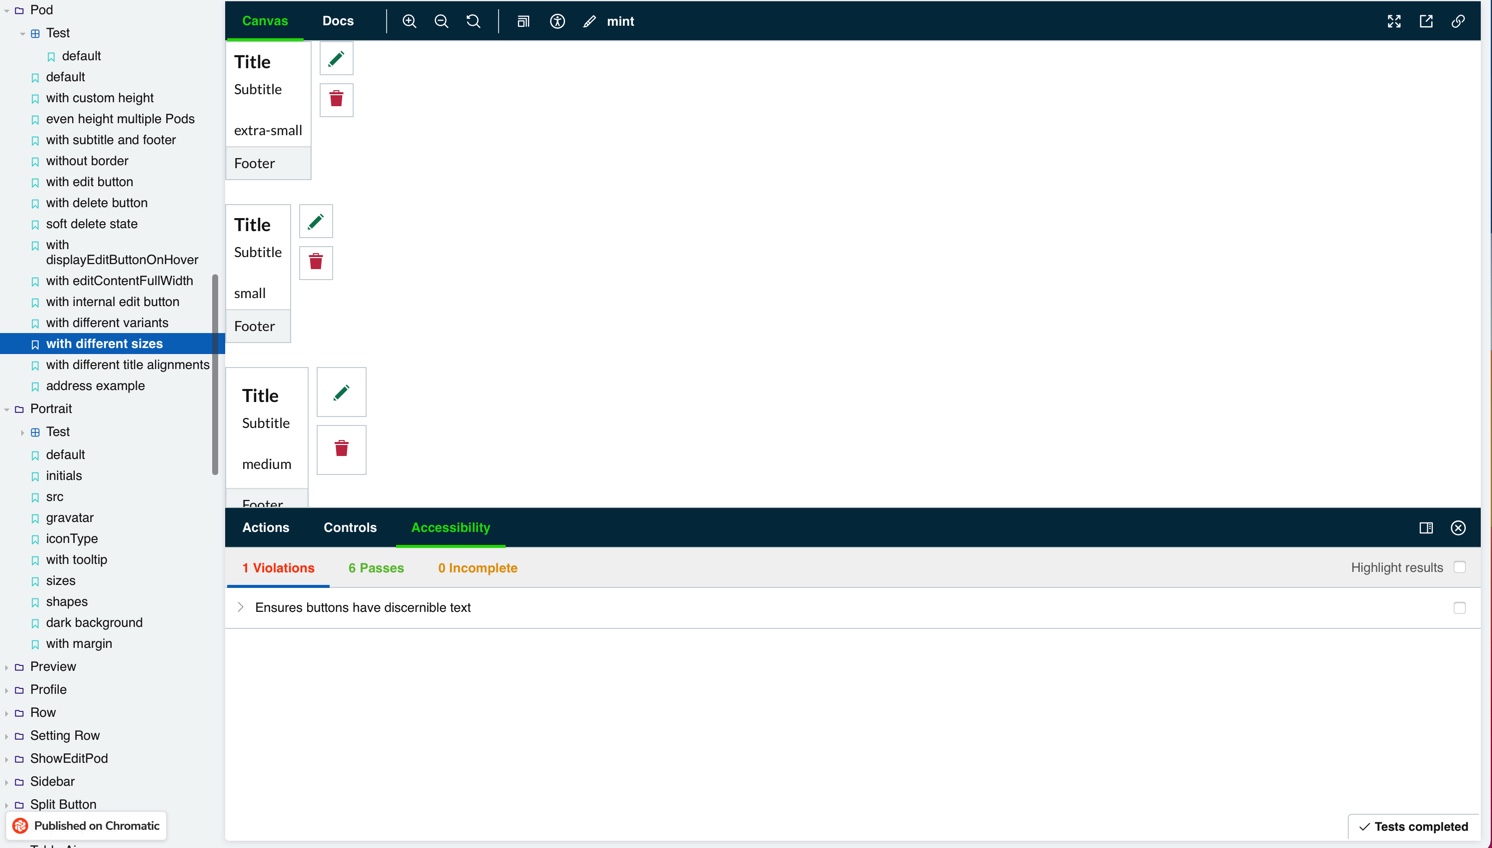Image resolution: width=1492 pixels, height=848 pixels.
Task: Open the Controls panel tab
Action: [x=350, y=528]
